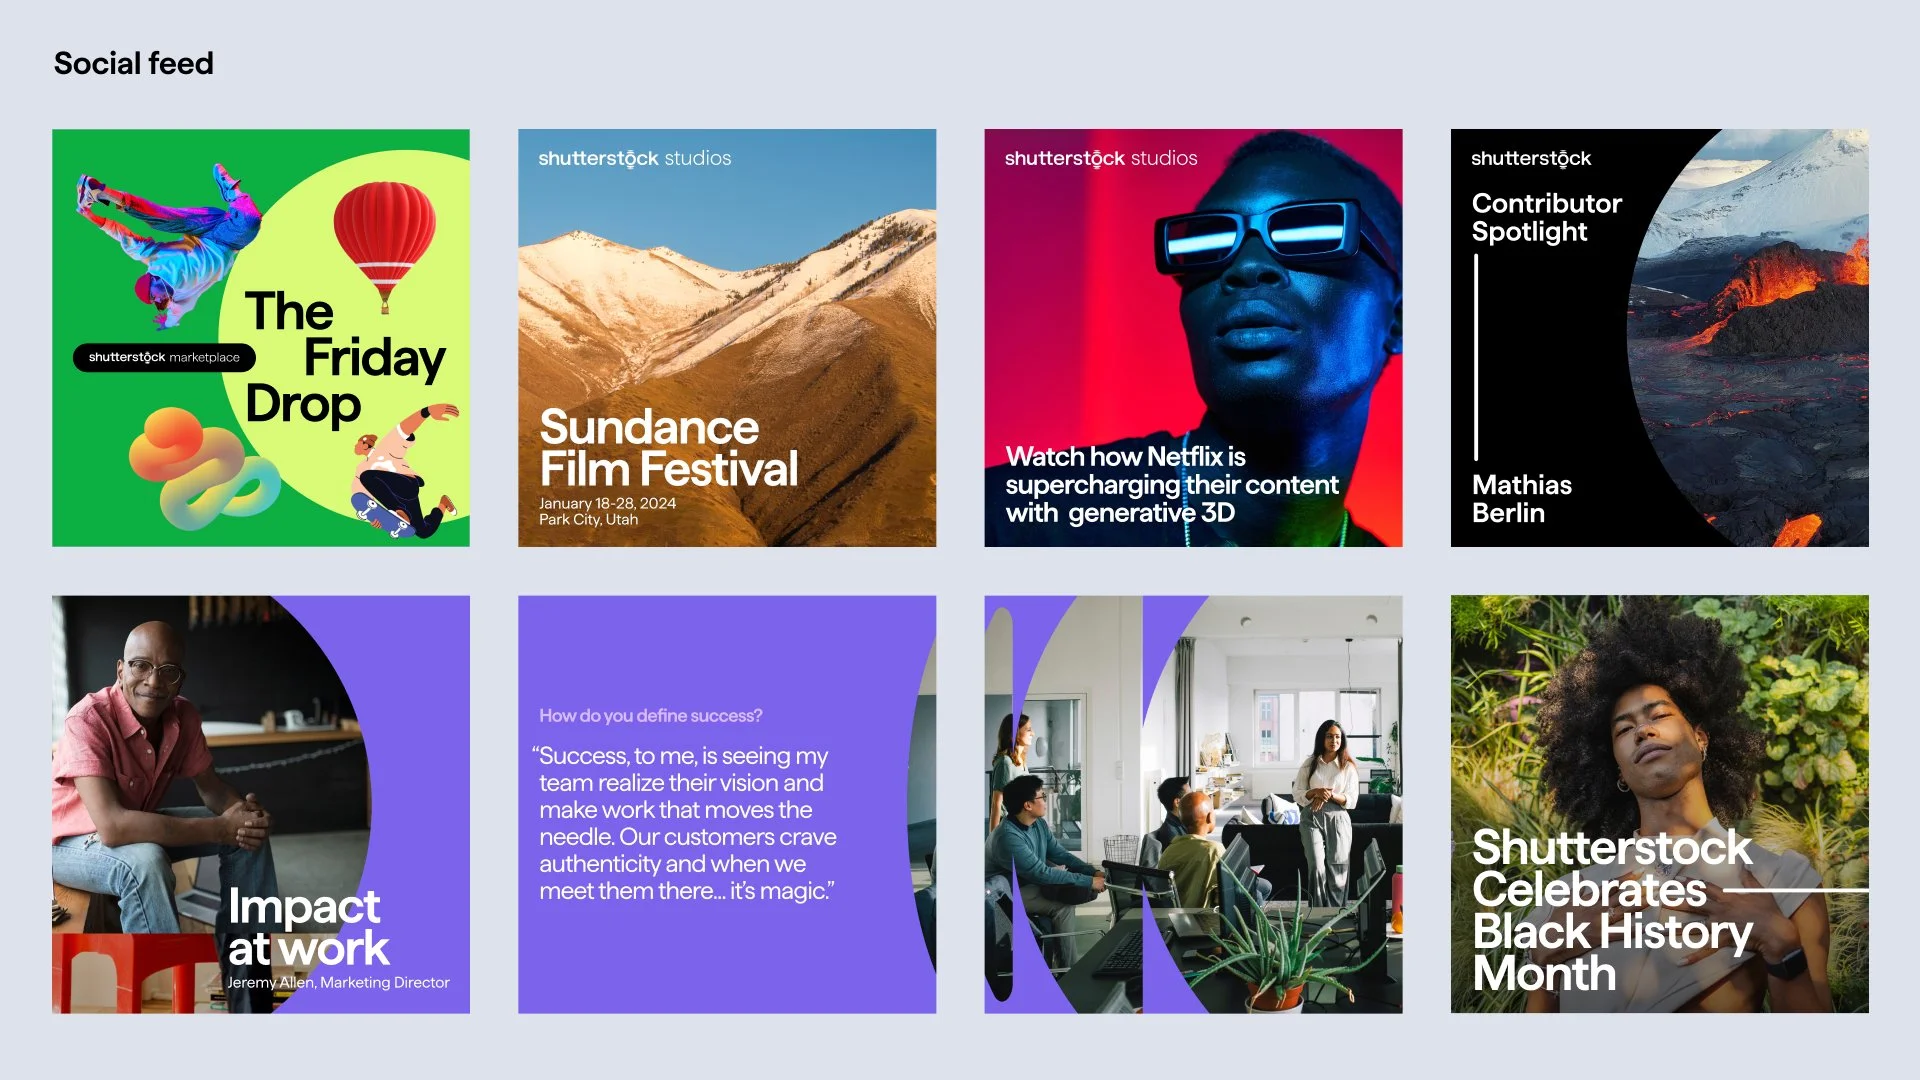Viewport: 1920px width, 1080px height.
Task: Click 'The Friday Drop' title text
Action: pyautogui.click(x=345, y=358)
